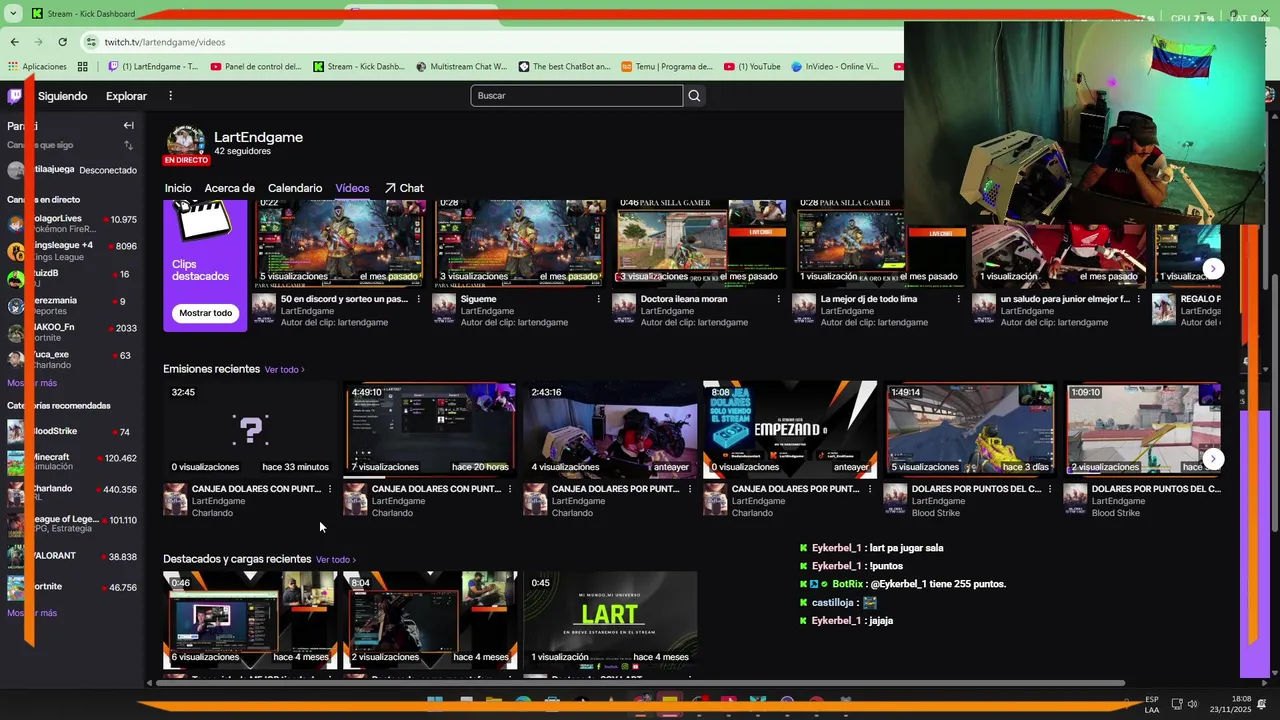Open options for clip 'Doctora ileana moran'

778,299
